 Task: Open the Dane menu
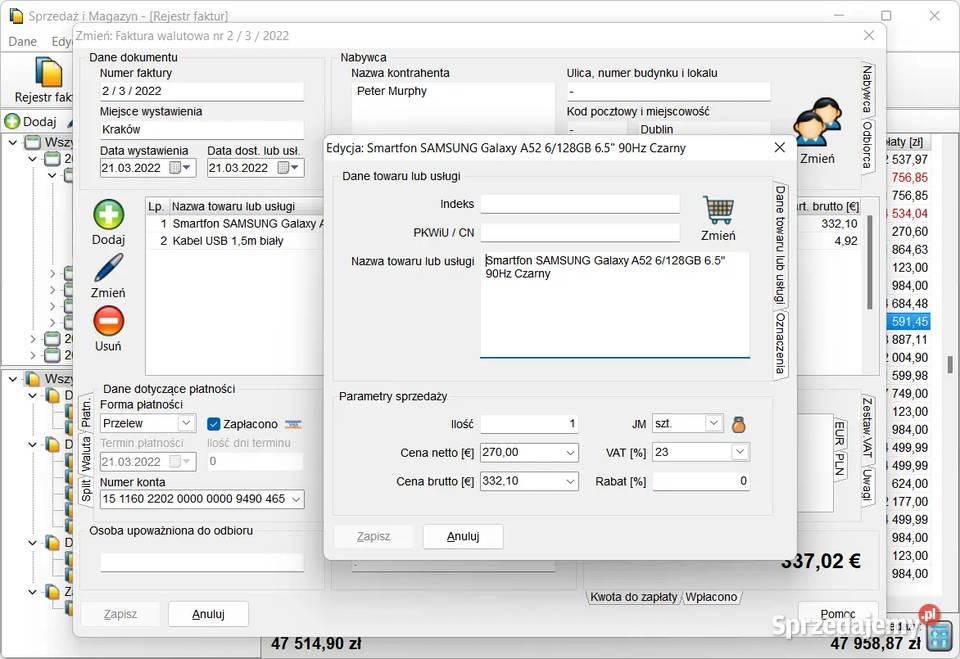22,42
